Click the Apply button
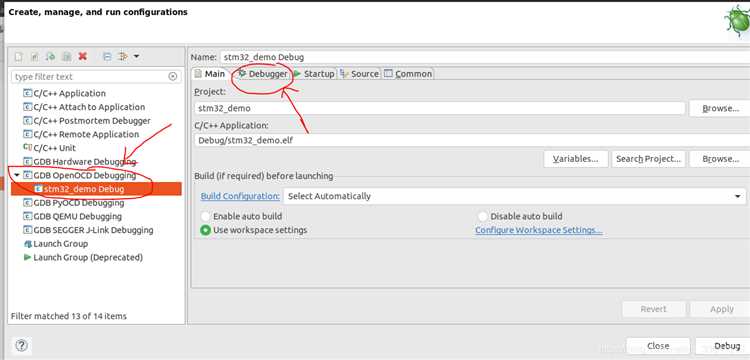 click(720, 309)
